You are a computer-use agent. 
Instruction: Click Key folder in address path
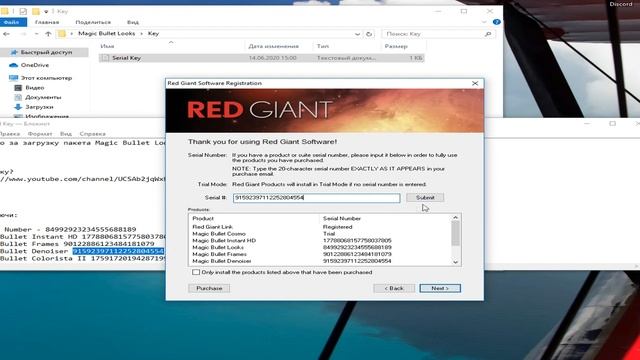tap(153, 33)
